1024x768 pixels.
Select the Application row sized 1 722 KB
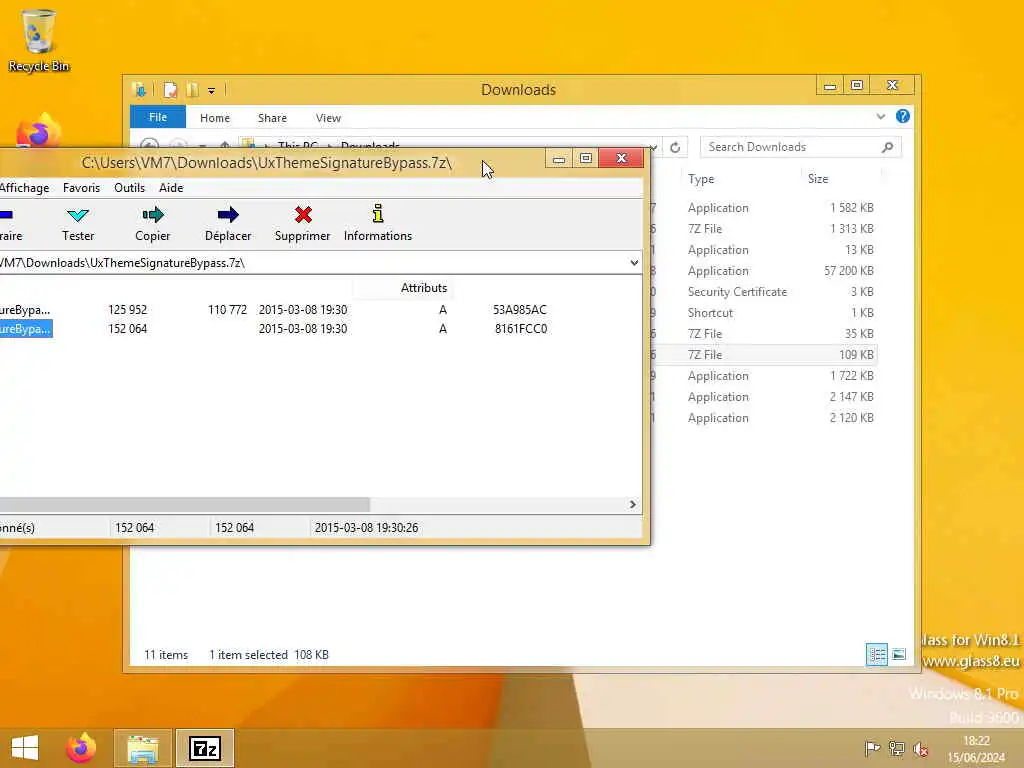764,376
